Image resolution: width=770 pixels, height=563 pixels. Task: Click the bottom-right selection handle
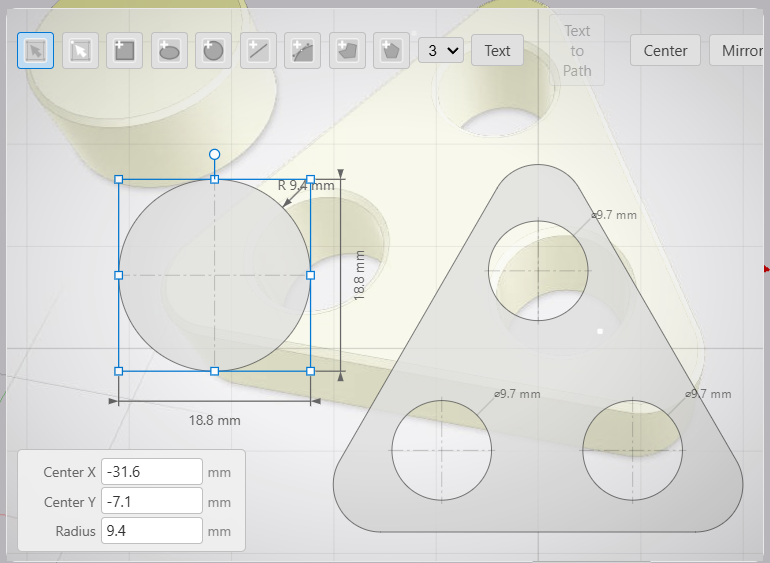310,371
